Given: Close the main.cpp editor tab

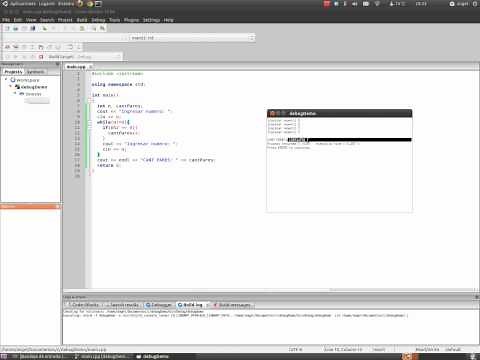Looking at the screenshot, I should tap(90, 67).
